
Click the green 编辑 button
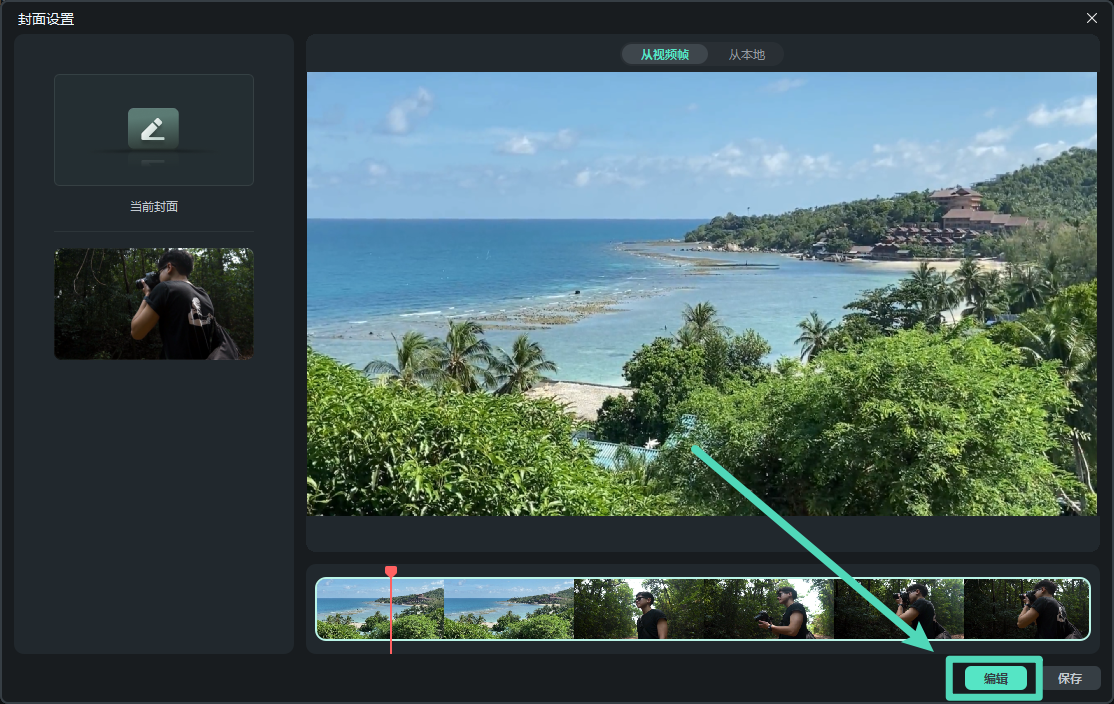coord(995,678)
